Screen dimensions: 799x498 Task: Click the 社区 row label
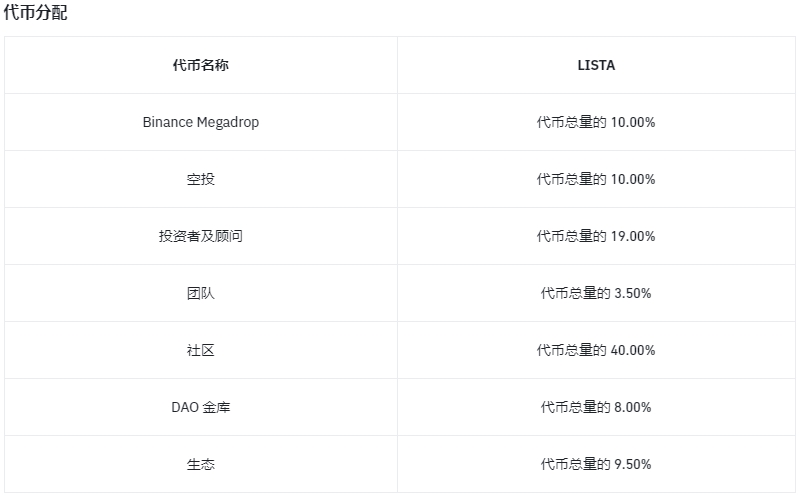coord(200,350)
